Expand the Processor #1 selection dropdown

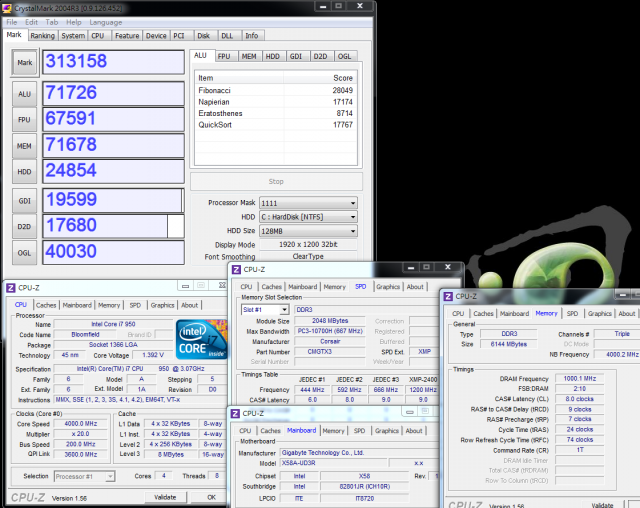(x=84, y=476)
